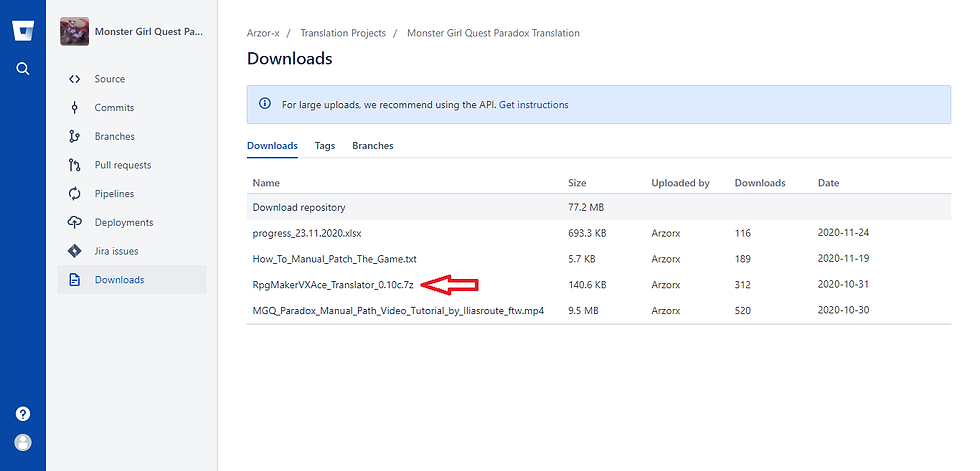
Task: Click the Downloads column header
Action: pos(760,183)
